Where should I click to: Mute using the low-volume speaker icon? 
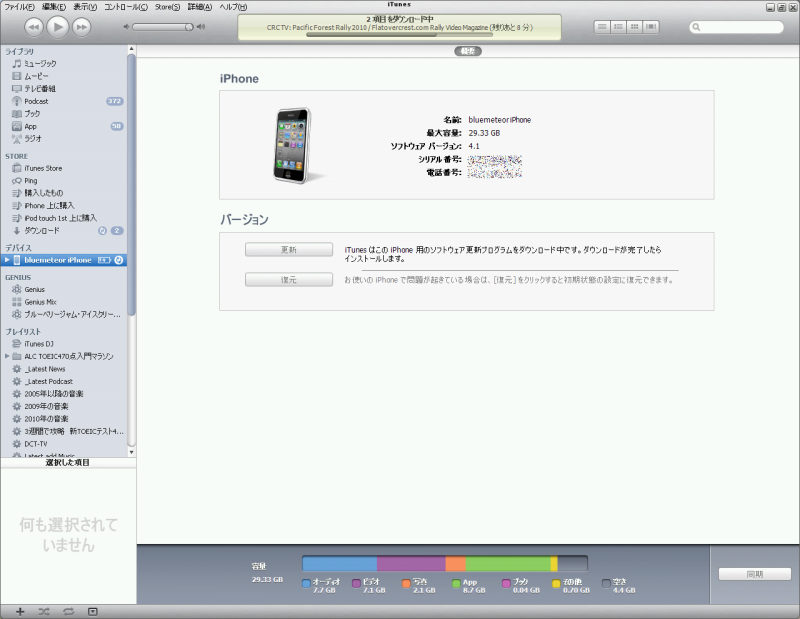(126, 27)
